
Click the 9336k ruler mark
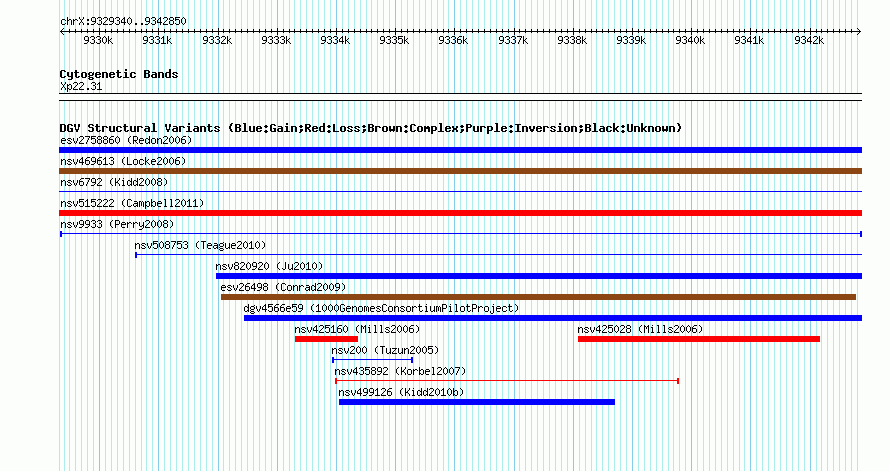(454, 40)
